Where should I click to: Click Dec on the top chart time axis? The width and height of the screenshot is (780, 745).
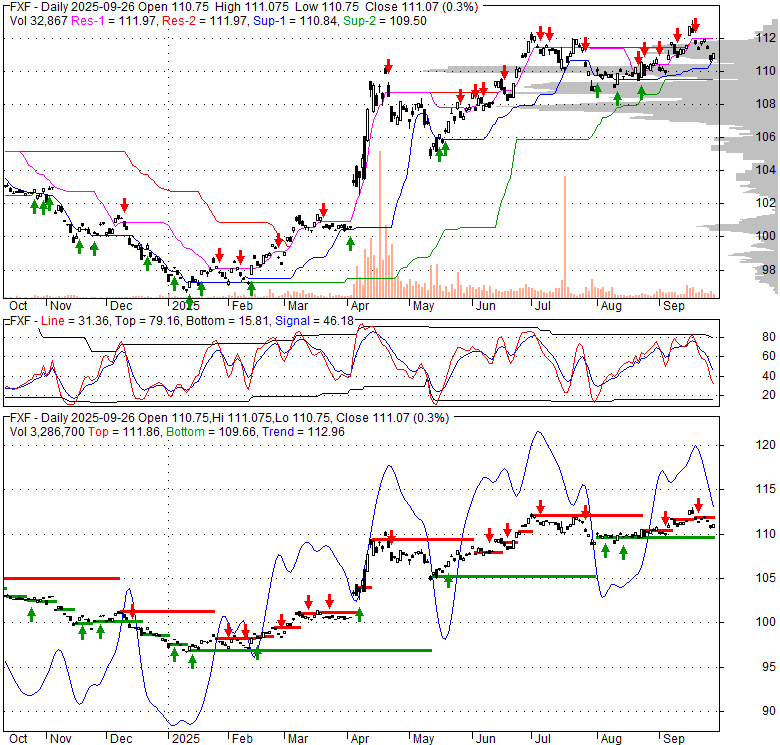pos(121,306)
